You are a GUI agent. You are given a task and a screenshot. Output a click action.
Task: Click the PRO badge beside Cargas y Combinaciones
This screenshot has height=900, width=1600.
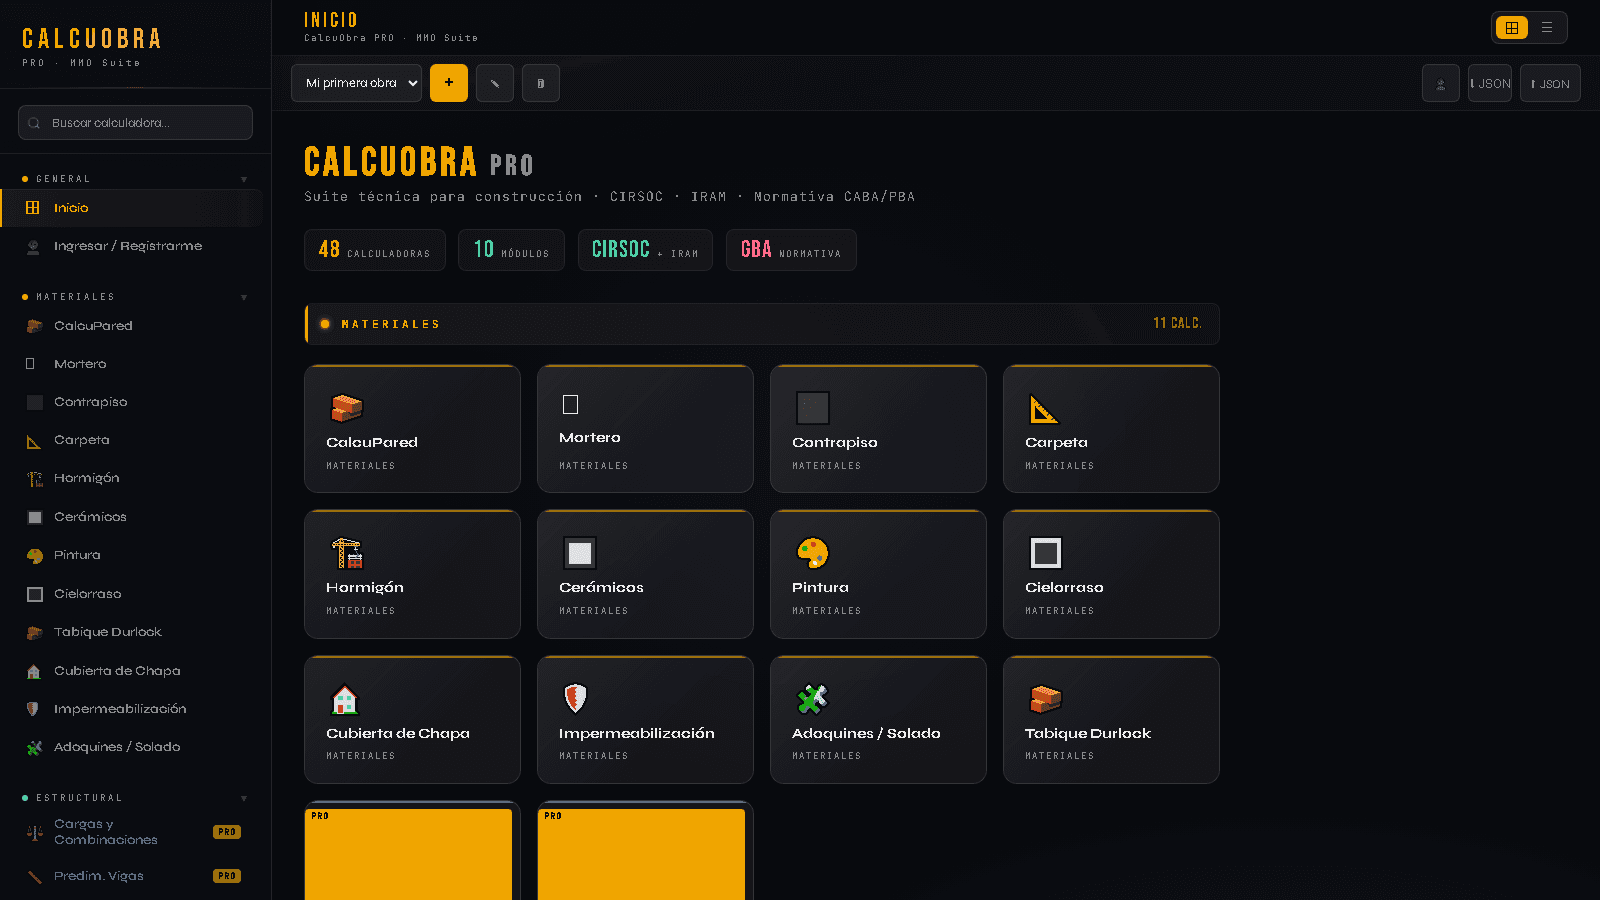[227, 832]
